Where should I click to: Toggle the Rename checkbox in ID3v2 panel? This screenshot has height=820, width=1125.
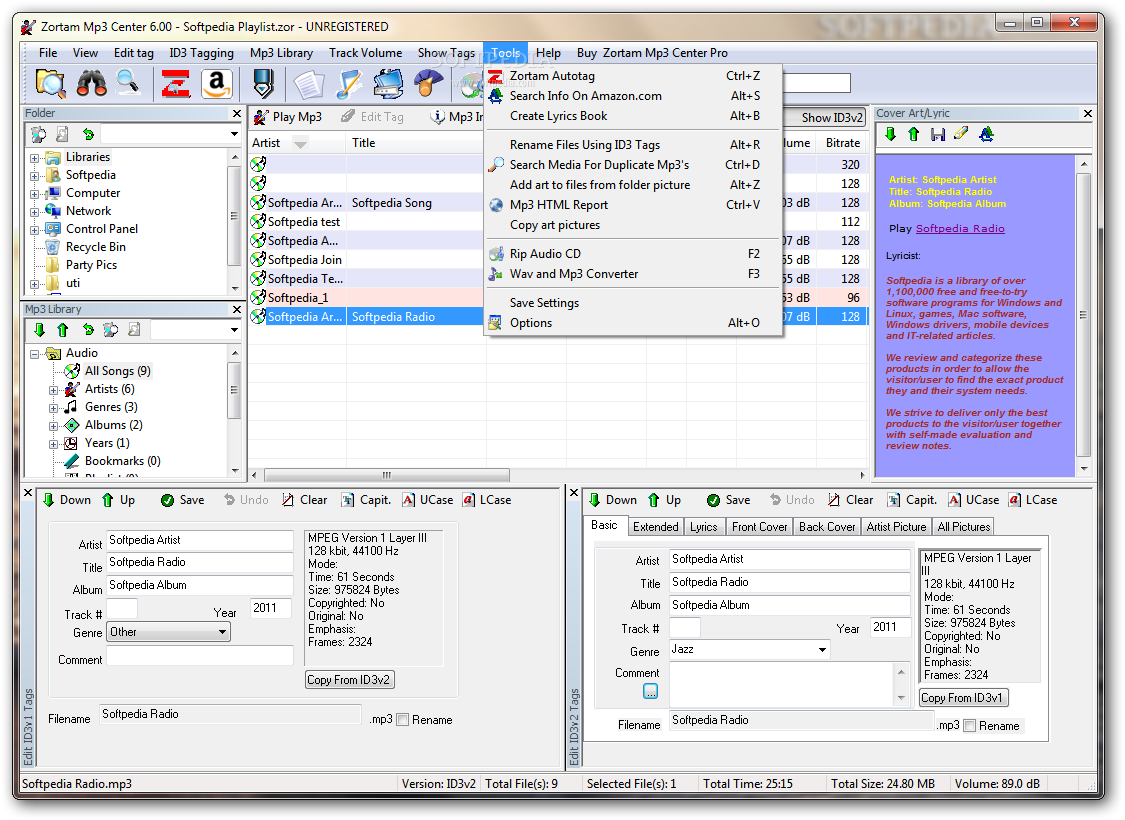click(969, 726)
